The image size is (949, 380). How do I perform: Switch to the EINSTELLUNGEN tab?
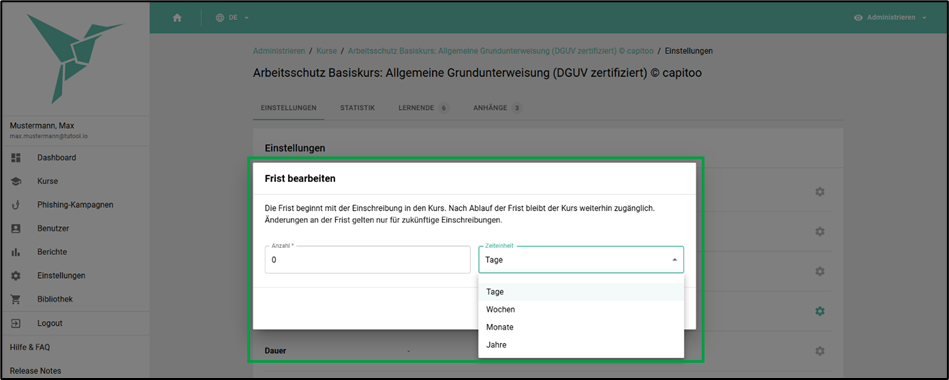[x=289, y=108]
